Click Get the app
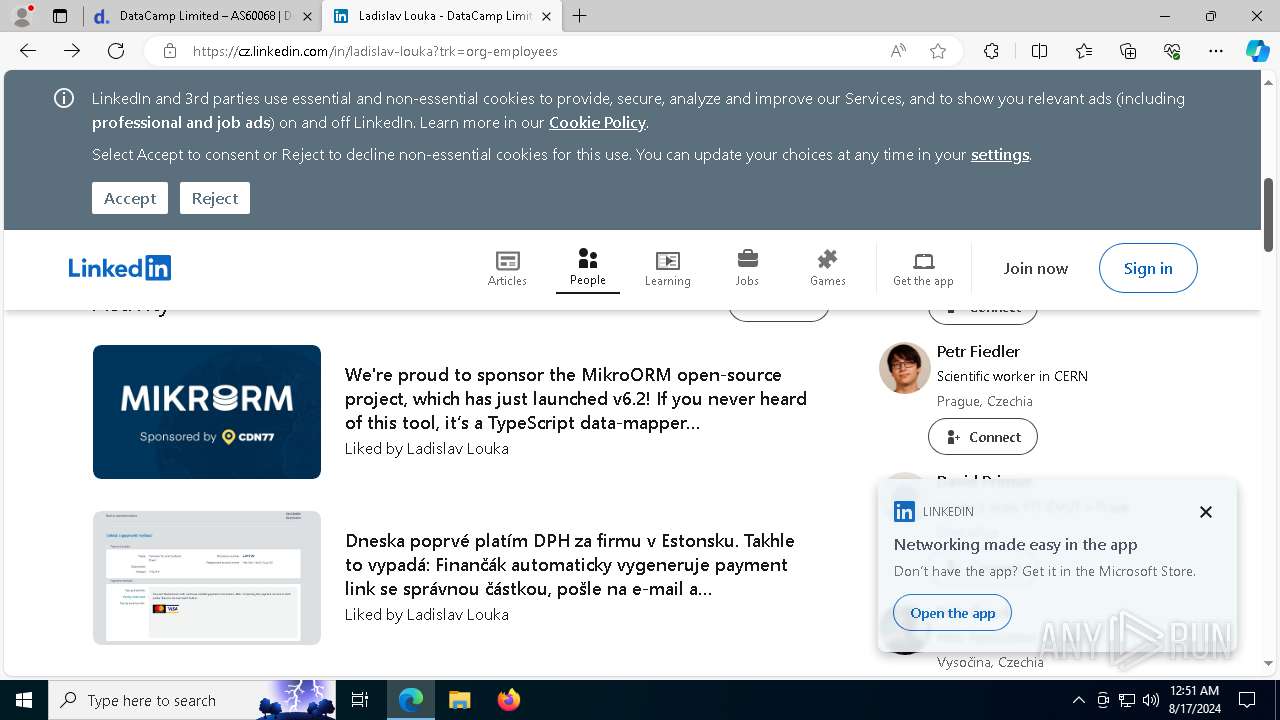1280x720 pixels. pos(923,268)
